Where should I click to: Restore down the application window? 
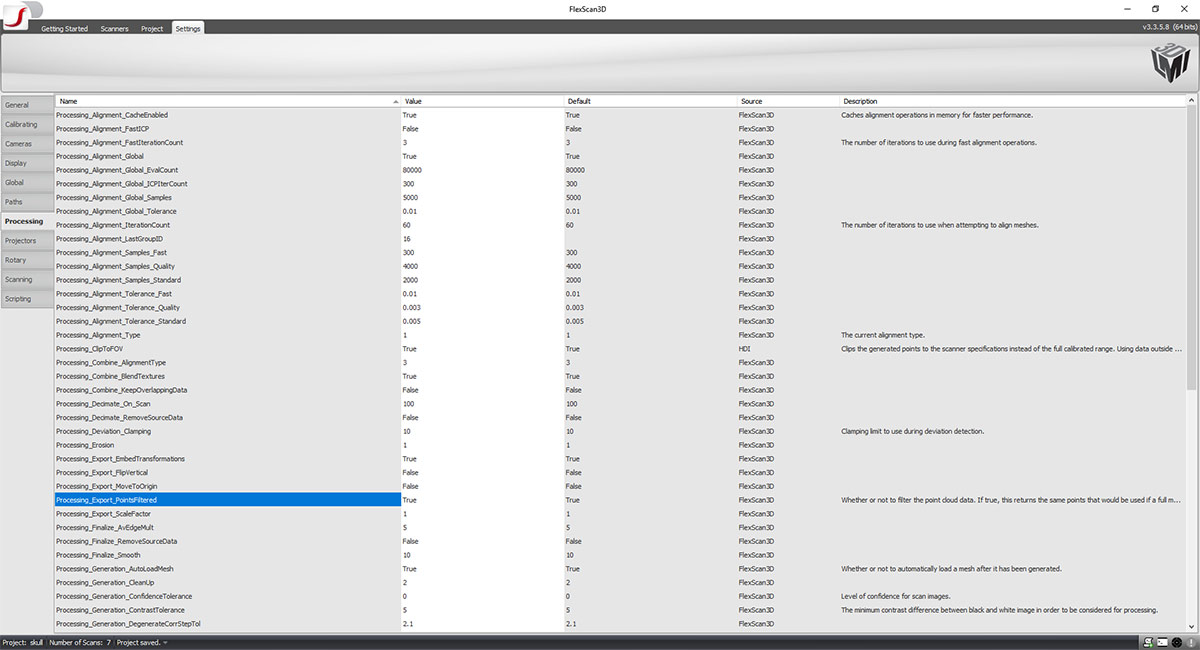click(1155, 8)
